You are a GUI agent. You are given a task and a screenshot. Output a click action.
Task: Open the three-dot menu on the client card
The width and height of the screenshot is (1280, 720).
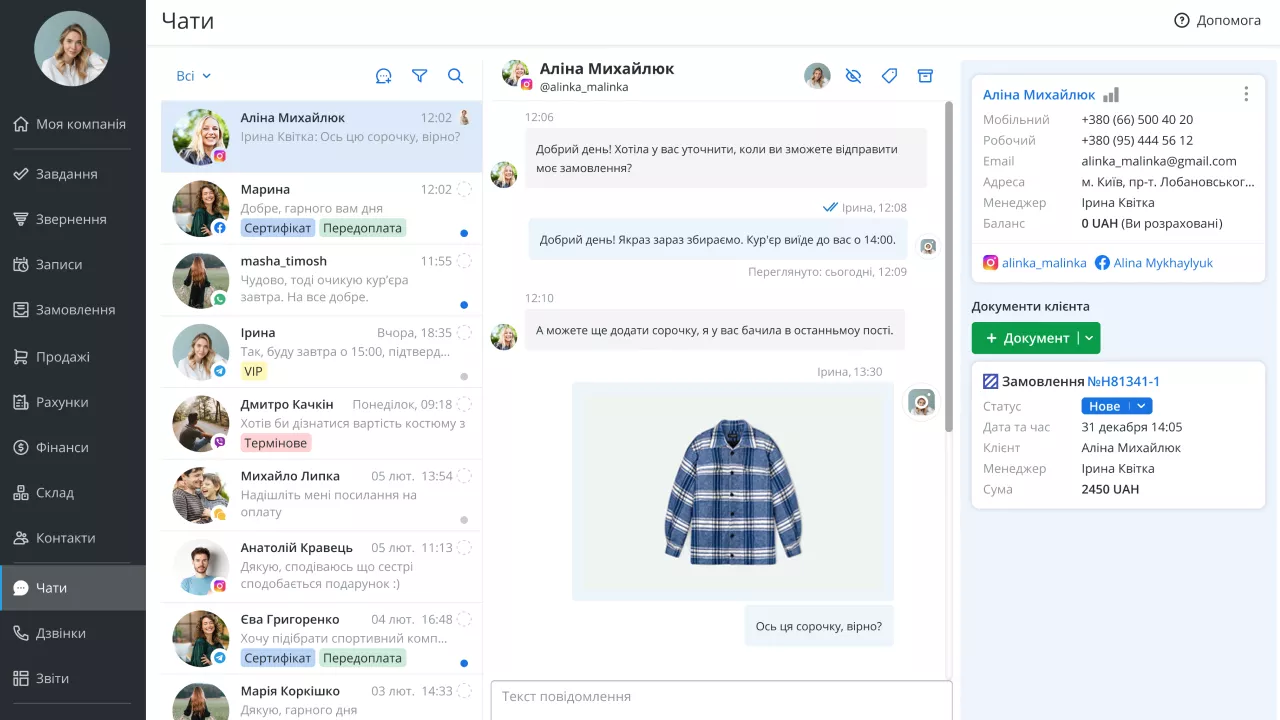pyautogui.click(x=1246, y=94)
